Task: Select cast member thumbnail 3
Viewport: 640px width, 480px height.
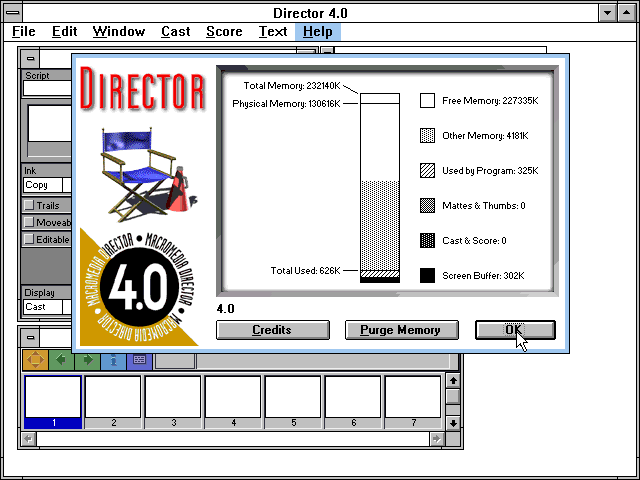Action: coord(173,402)
